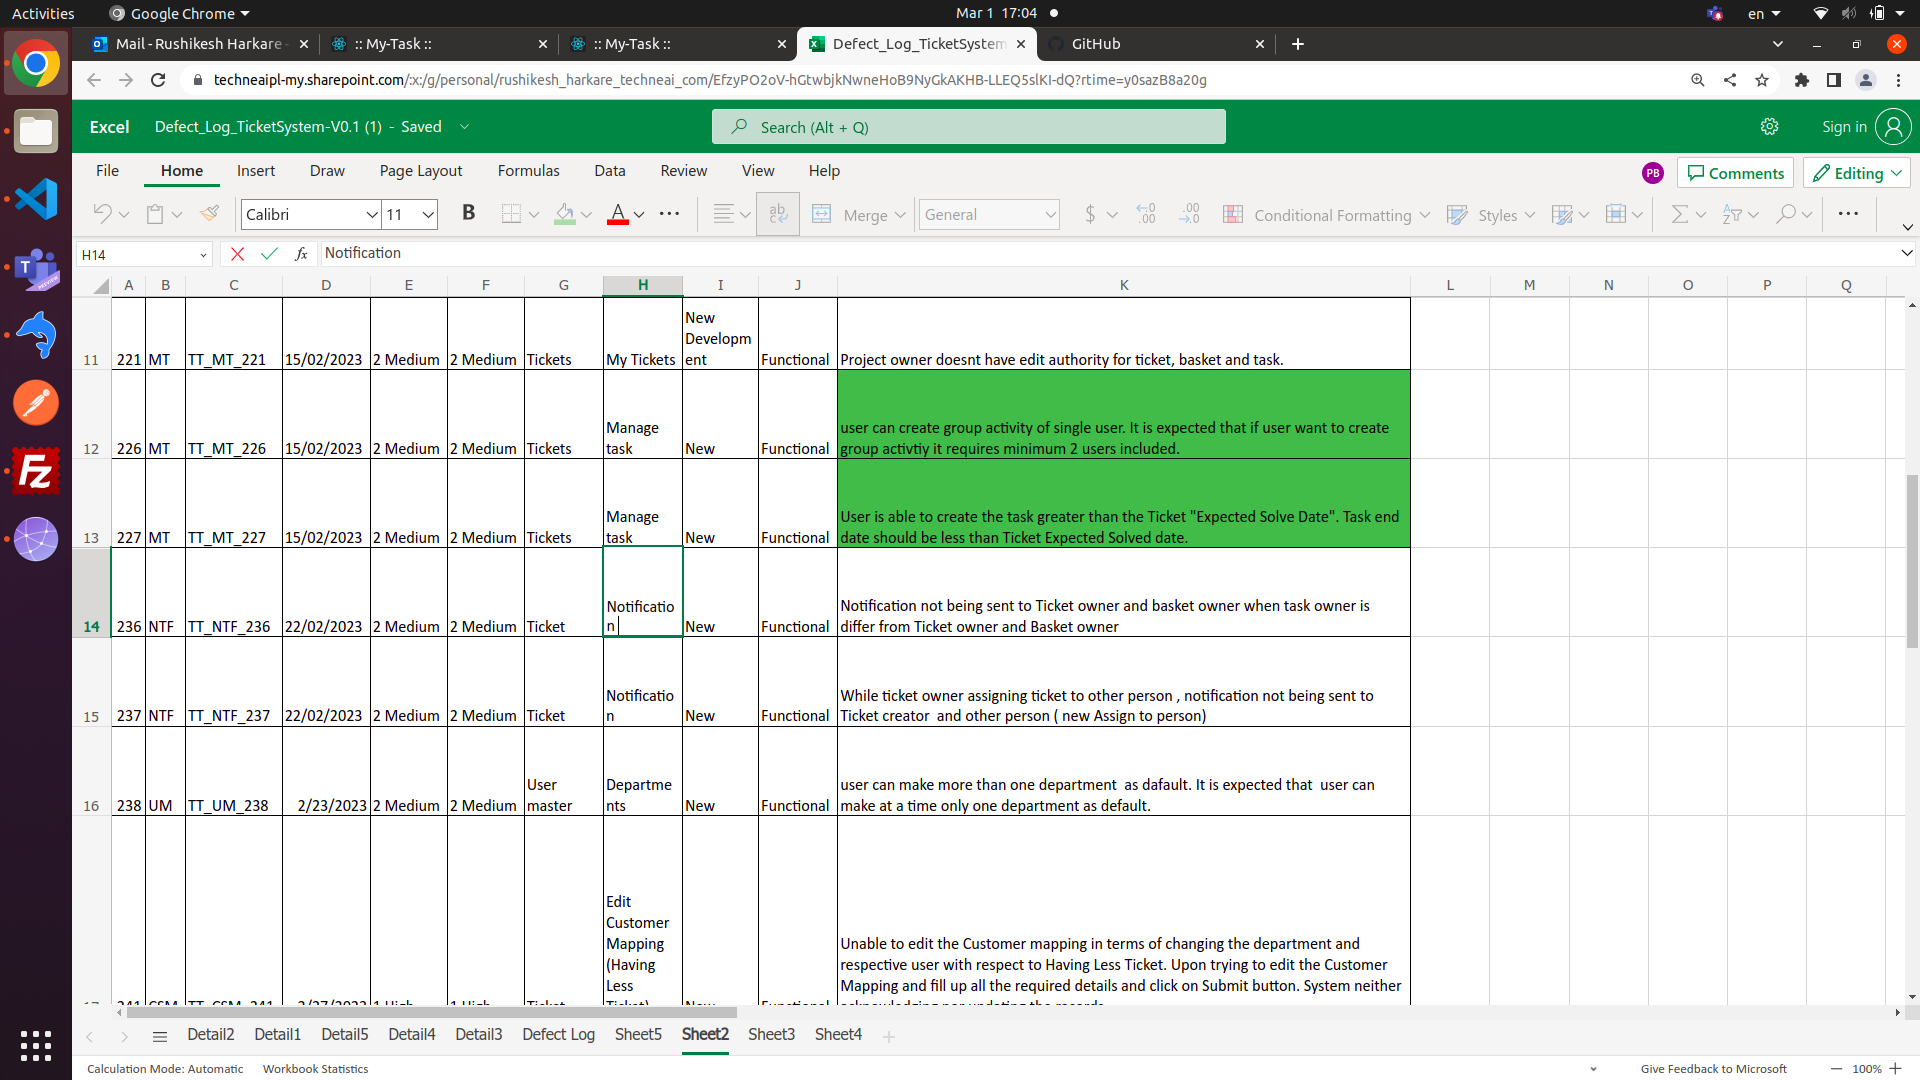The image size is (1920, 1080).
Task: Click the increase decimal icon
Action: (1146, 214)
